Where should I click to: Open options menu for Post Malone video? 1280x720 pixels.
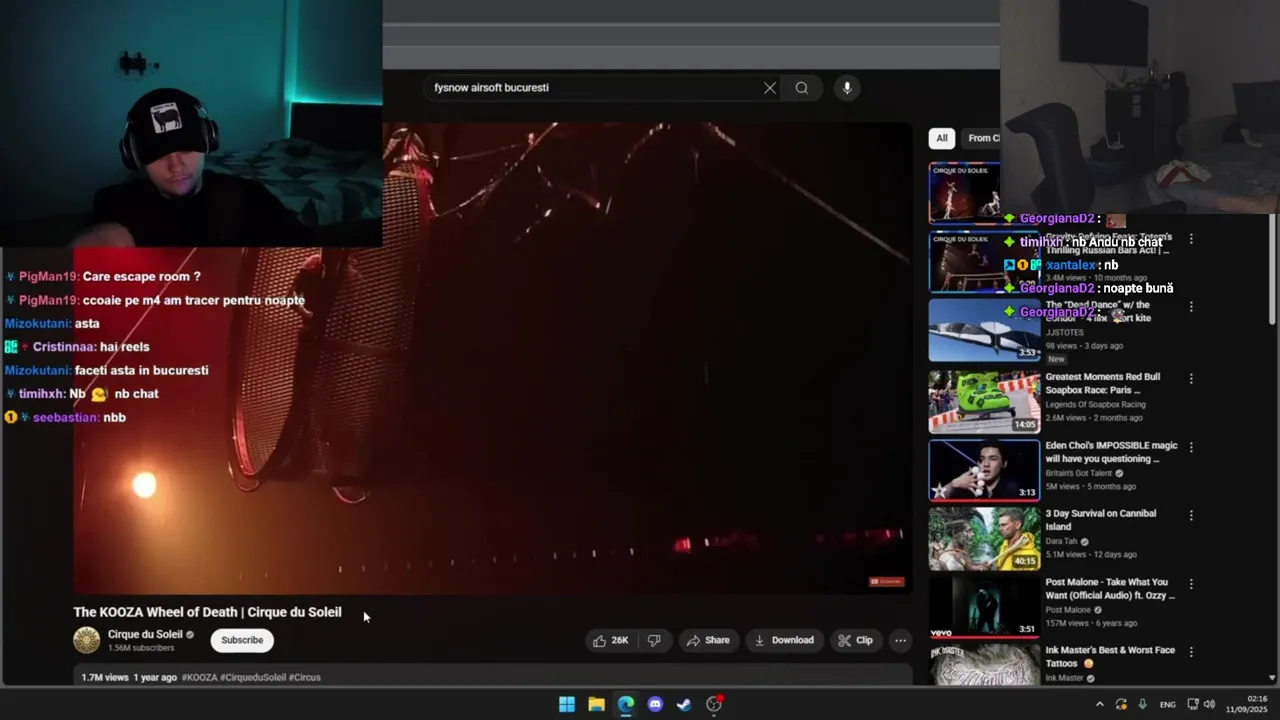coord(1191,583)
